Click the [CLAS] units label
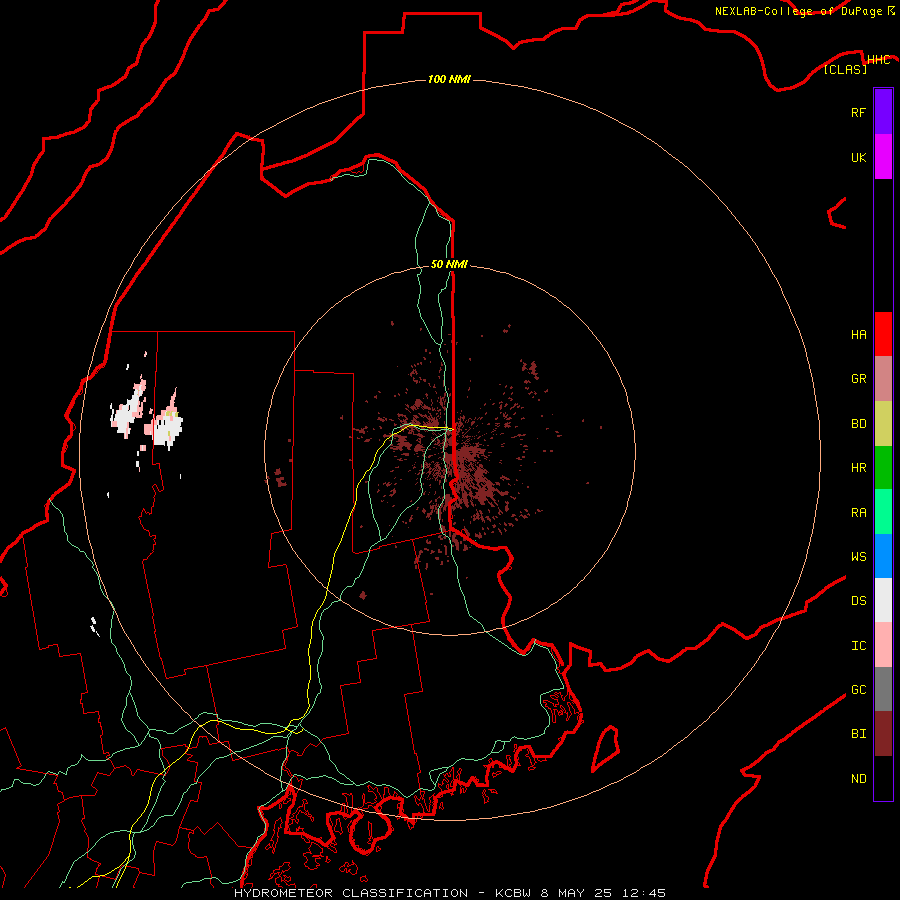Image resolution: width=900 pixels, height=900 pixels. [x=845, y=70]
